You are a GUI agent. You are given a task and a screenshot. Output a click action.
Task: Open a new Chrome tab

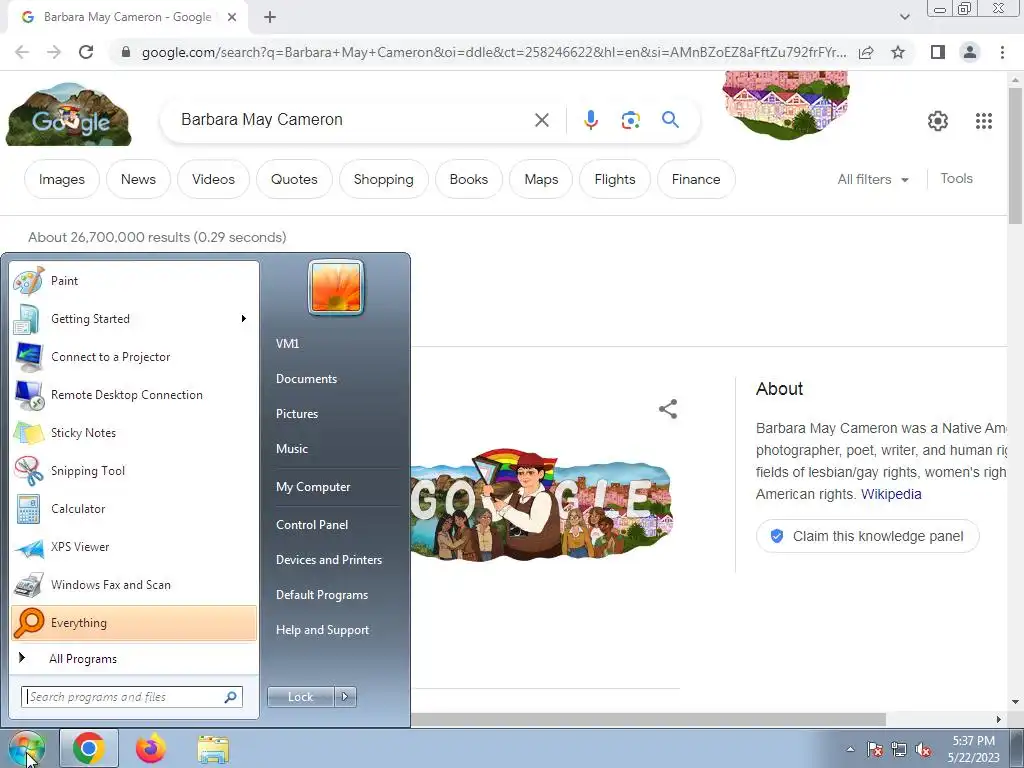click(270, 17)
